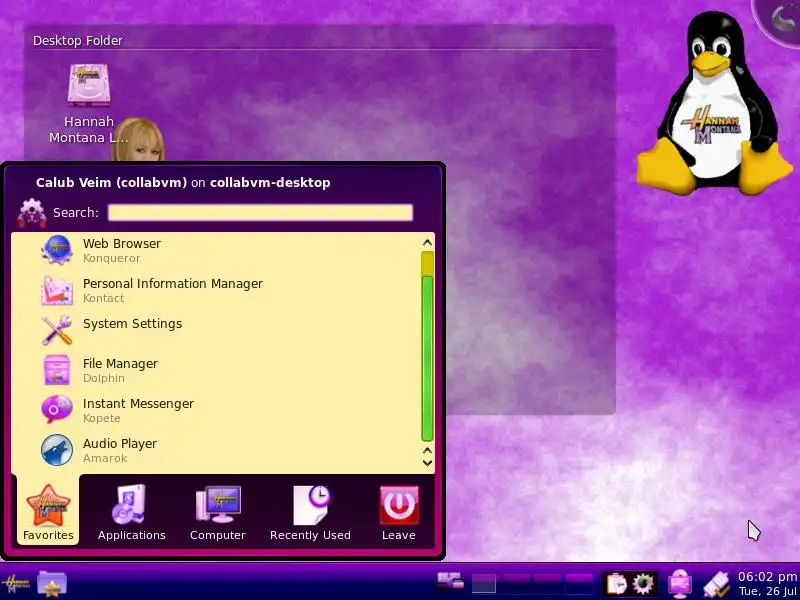Click the Hannah Montana launcher button on the panel

15,584
